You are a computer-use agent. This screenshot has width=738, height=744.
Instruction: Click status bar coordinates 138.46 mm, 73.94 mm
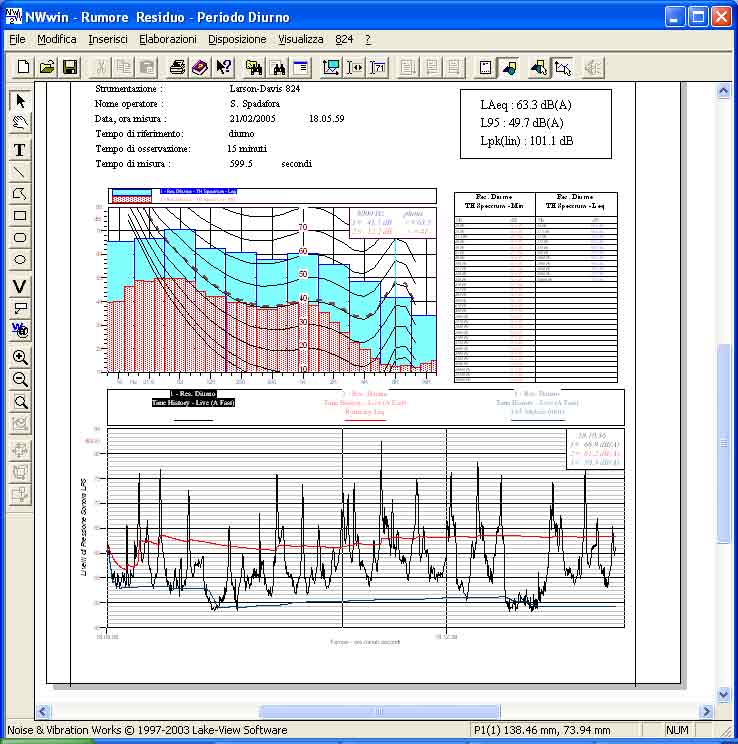point(556,730)
